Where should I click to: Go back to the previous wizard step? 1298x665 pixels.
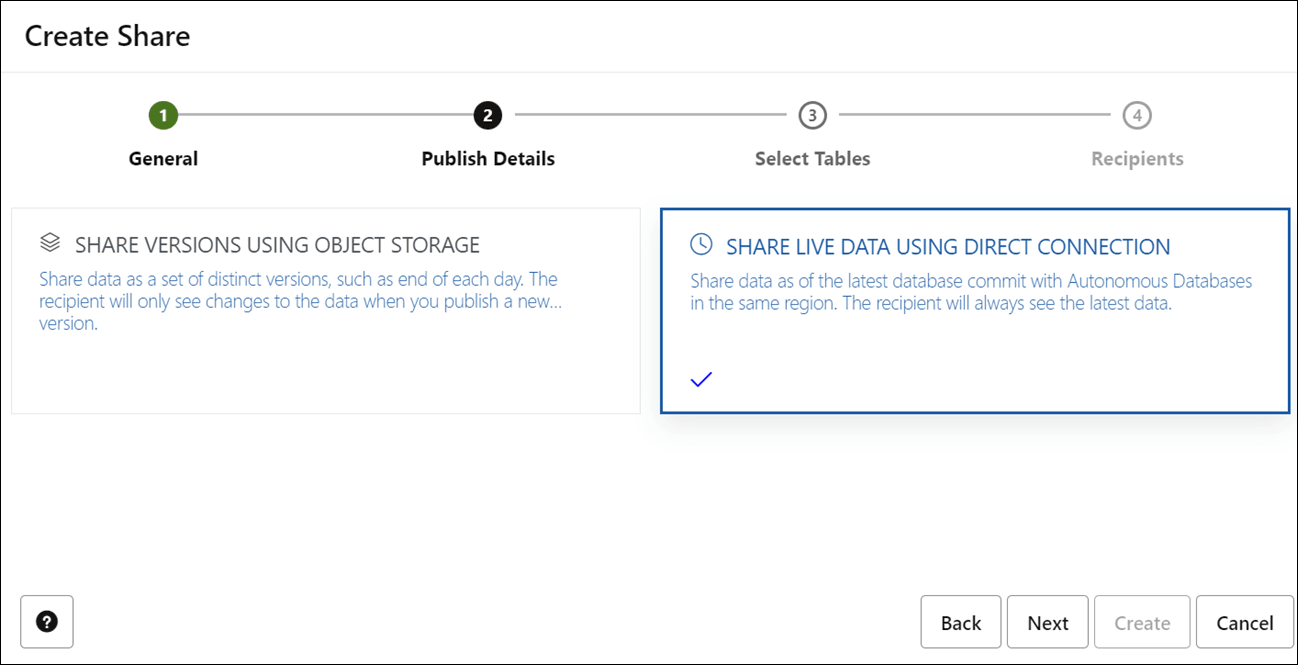point(960,622)
